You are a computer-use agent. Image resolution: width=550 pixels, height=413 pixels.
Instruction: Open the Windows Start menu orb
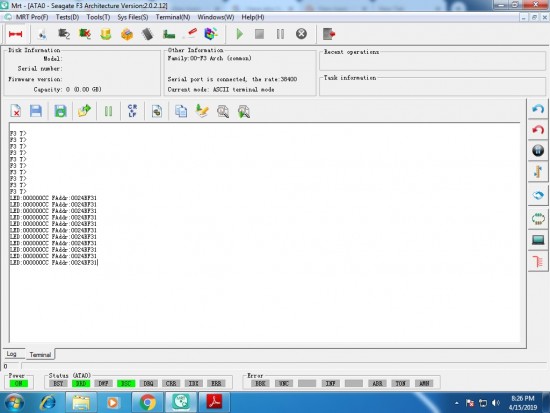(x=14, y=402)
